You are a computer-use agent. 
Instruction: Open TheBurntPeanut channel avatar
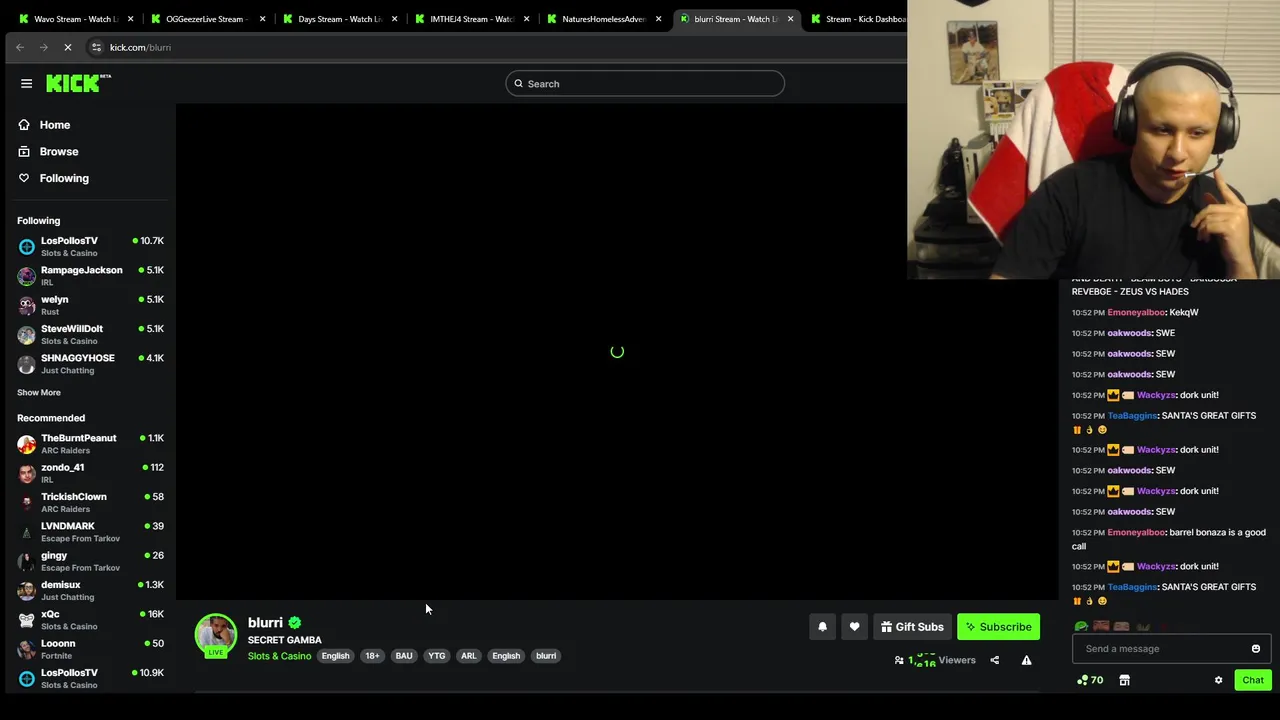coord(26,444)
